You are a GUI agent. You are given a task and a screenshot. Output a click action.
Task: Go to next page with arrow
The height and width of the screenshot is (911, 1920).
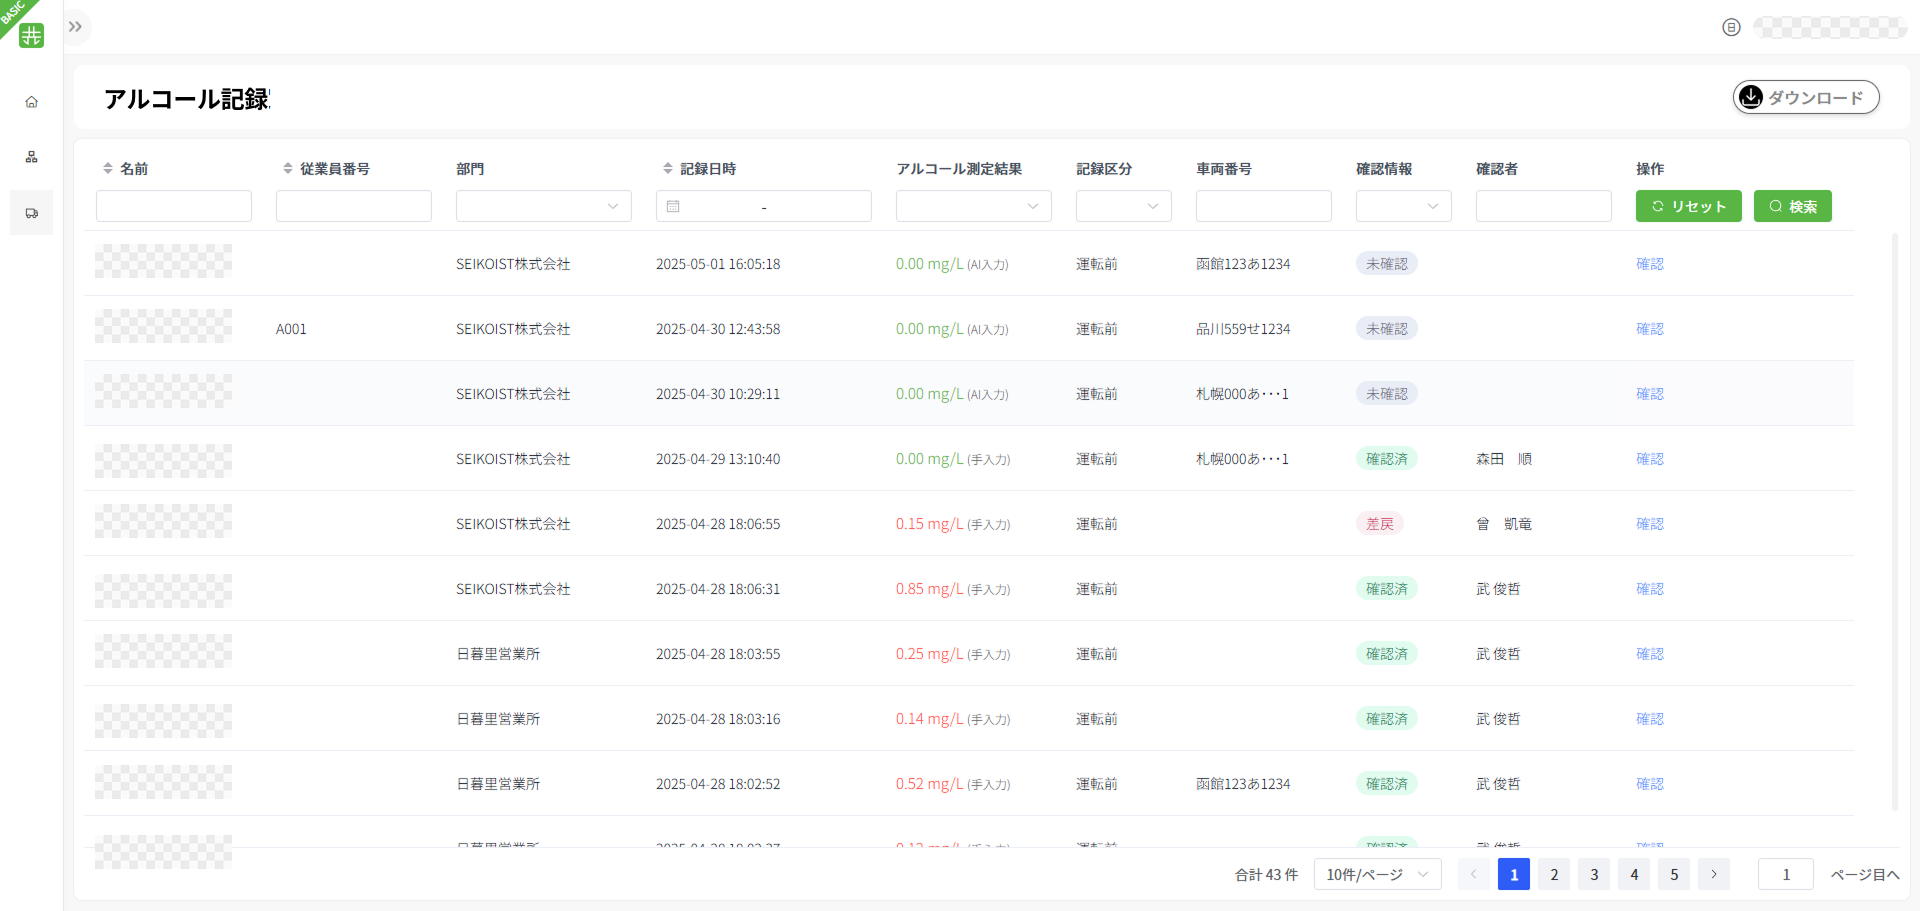click(1714, 875)
